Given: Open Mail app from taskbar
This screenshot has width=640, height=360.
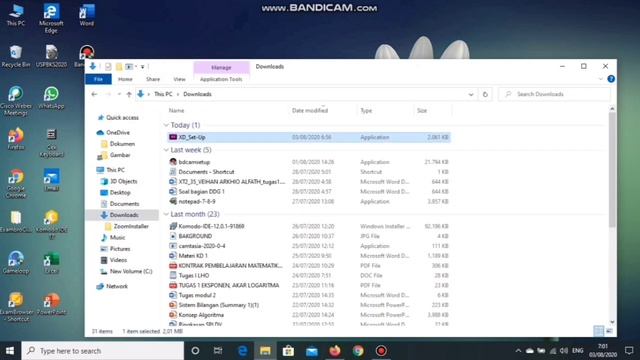Looking at the screenshot, I should [x=312, y=351].
